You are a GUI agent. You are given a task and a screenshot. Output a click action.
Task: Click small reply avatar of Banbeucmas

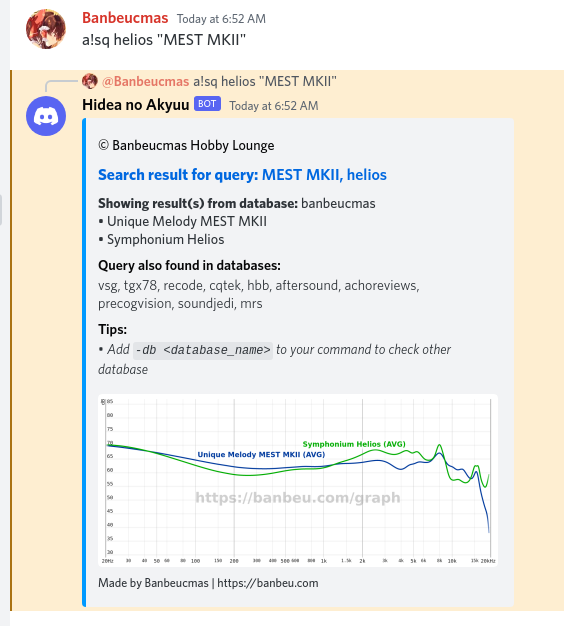point(90,81)
